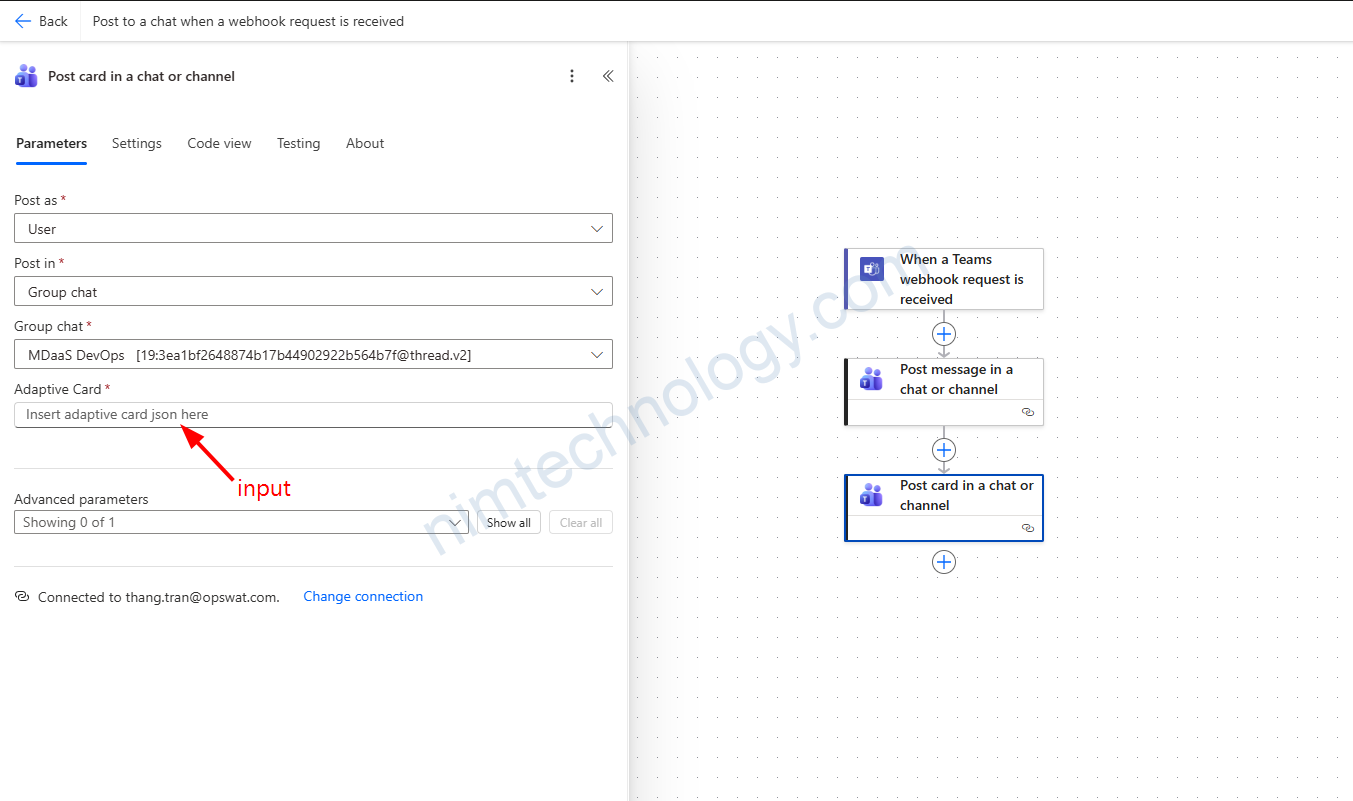This screenshot has height=801, width=1353.
Task: Click the Show all button
Action: (509, 522)
